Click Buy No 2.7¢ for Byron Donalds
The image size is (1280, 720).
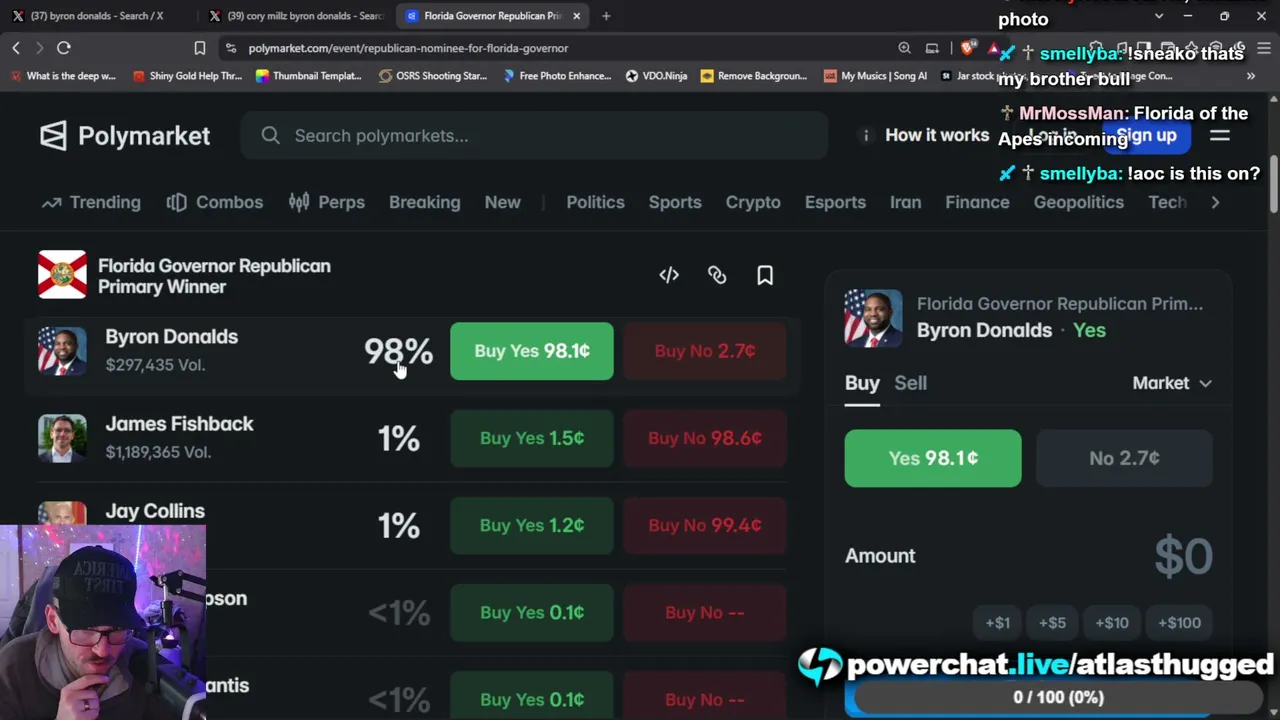point(705,351)
